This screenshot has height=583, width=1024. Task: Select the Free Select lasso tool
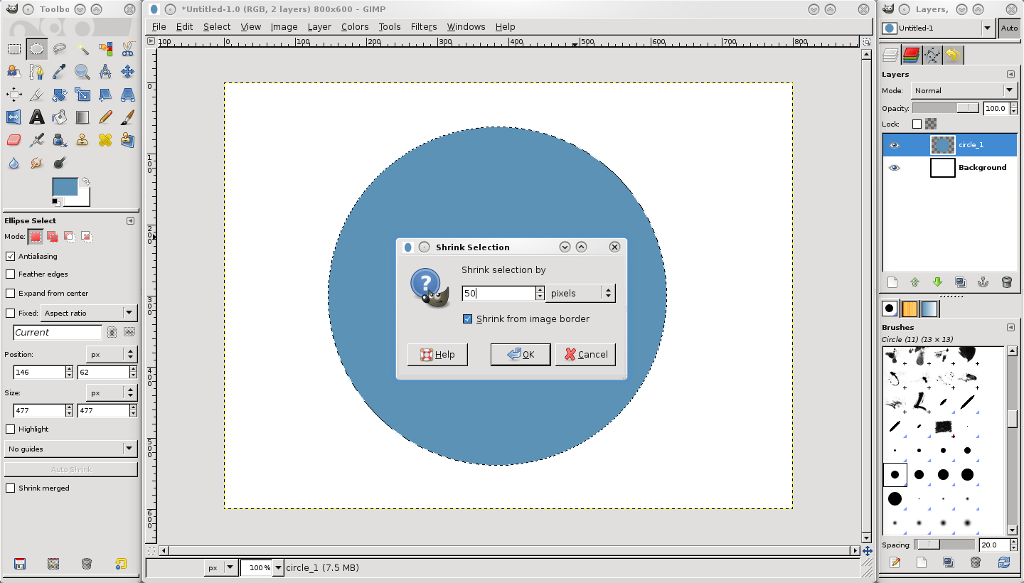[x=59, y=49]
